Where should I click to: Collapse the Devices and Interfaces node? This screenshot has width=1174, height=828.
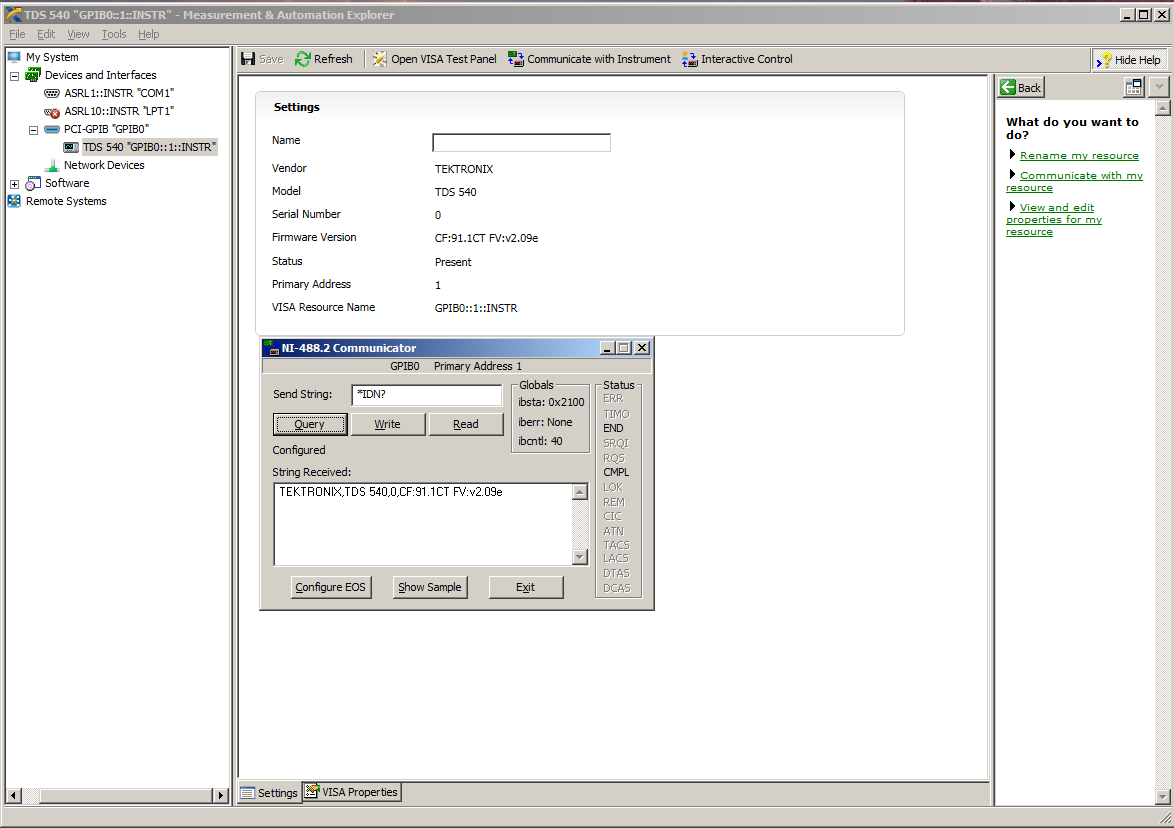pyautogui.click(x=14, y=76)
